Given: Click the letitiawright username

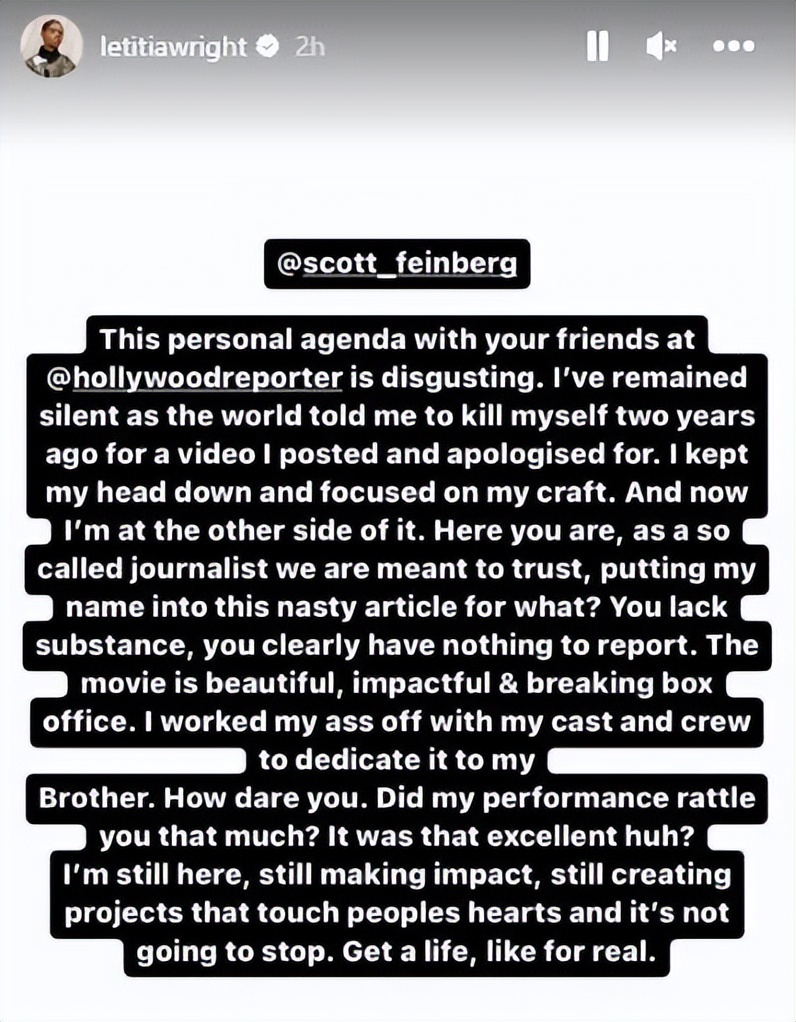Looking at the screenshot, I should 173,46.
